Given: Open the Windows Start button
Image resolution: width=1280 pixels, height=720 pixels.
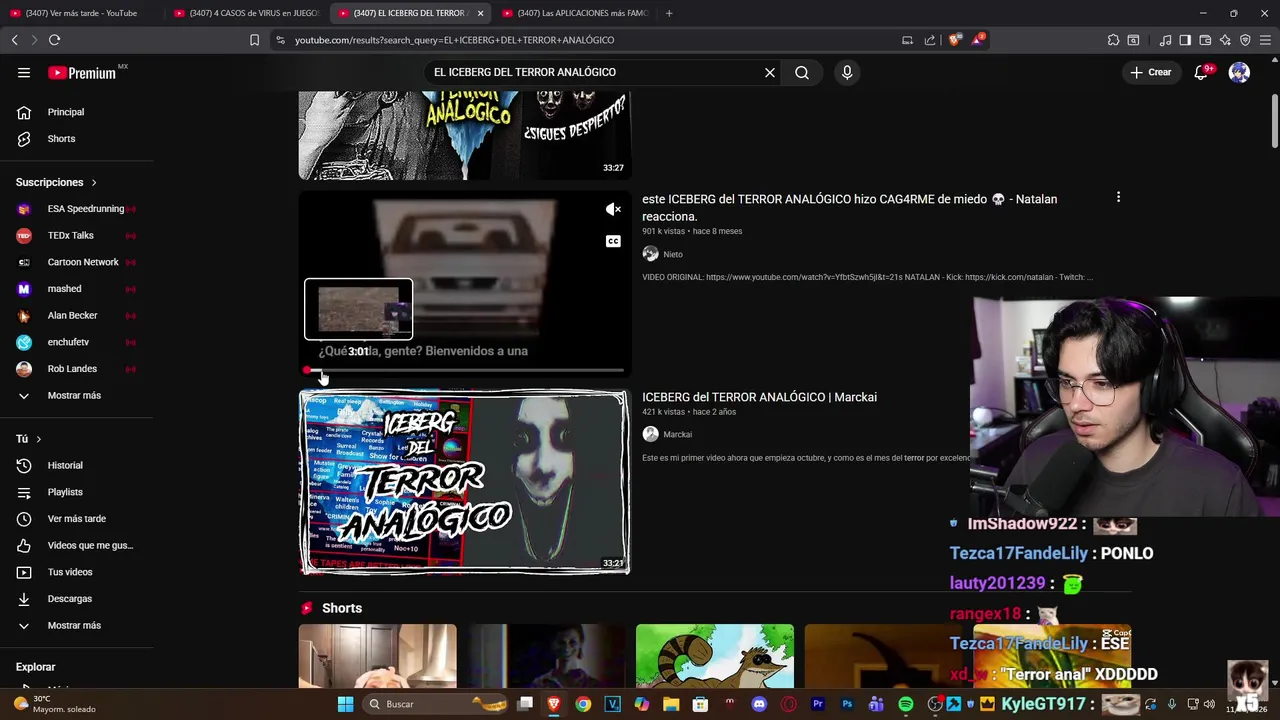Looking at the screenshot, I should point(345,704).
